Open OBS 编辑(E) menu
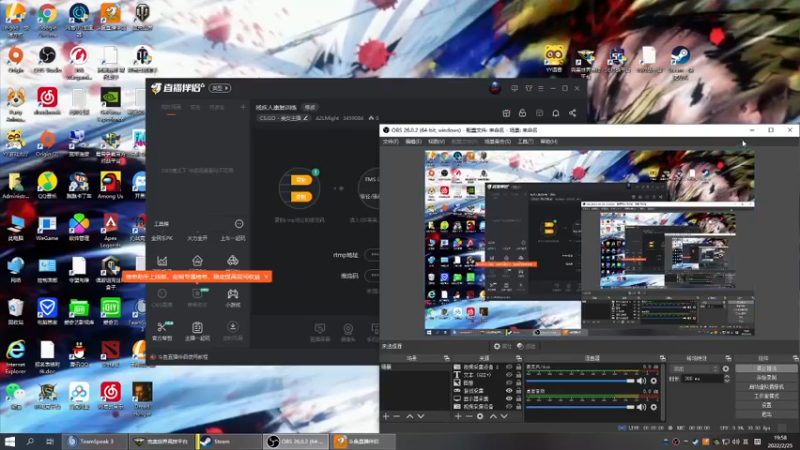Image resolution: width=800 pixels, height=450 pixels. [x=413, y=141]
